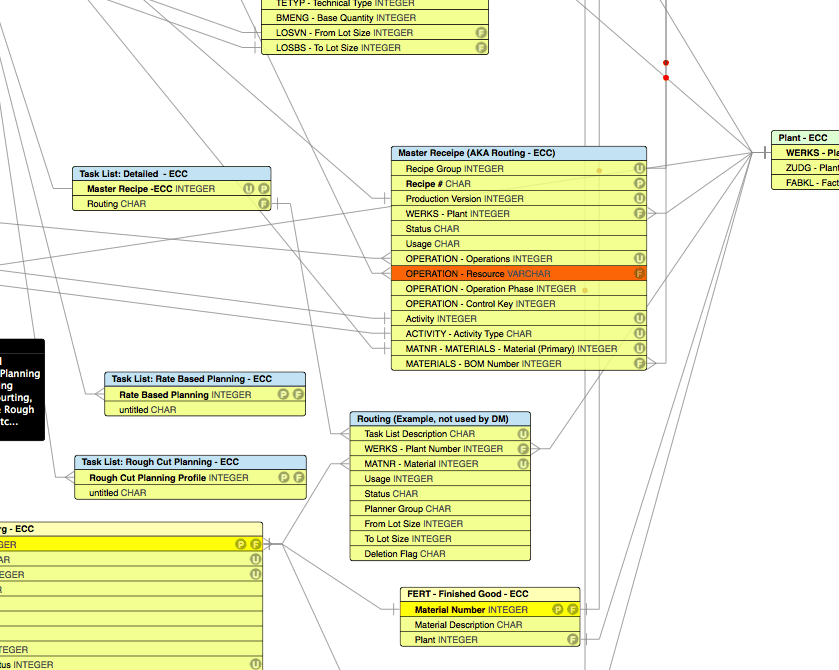Screen dimensions: 839x670
Task: Select FERT - Finished Good - ECC header
Action: coord(490,594)
